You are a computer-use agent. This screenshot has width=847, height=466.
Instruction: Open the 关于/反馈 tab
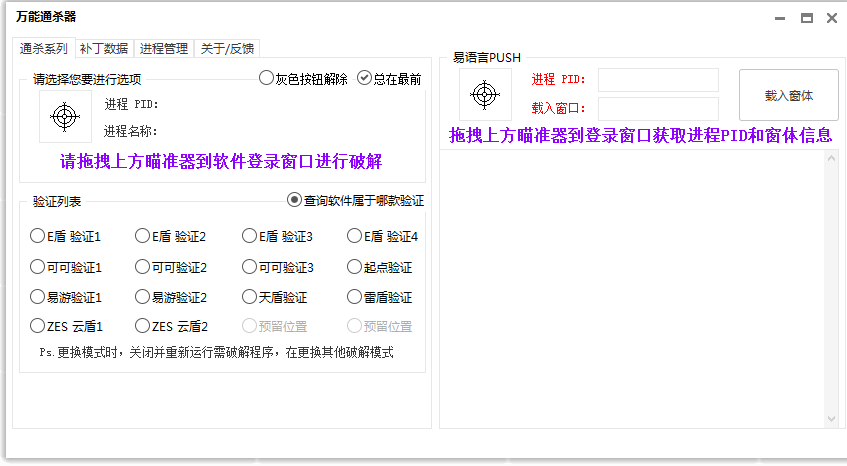click(227, 49)
